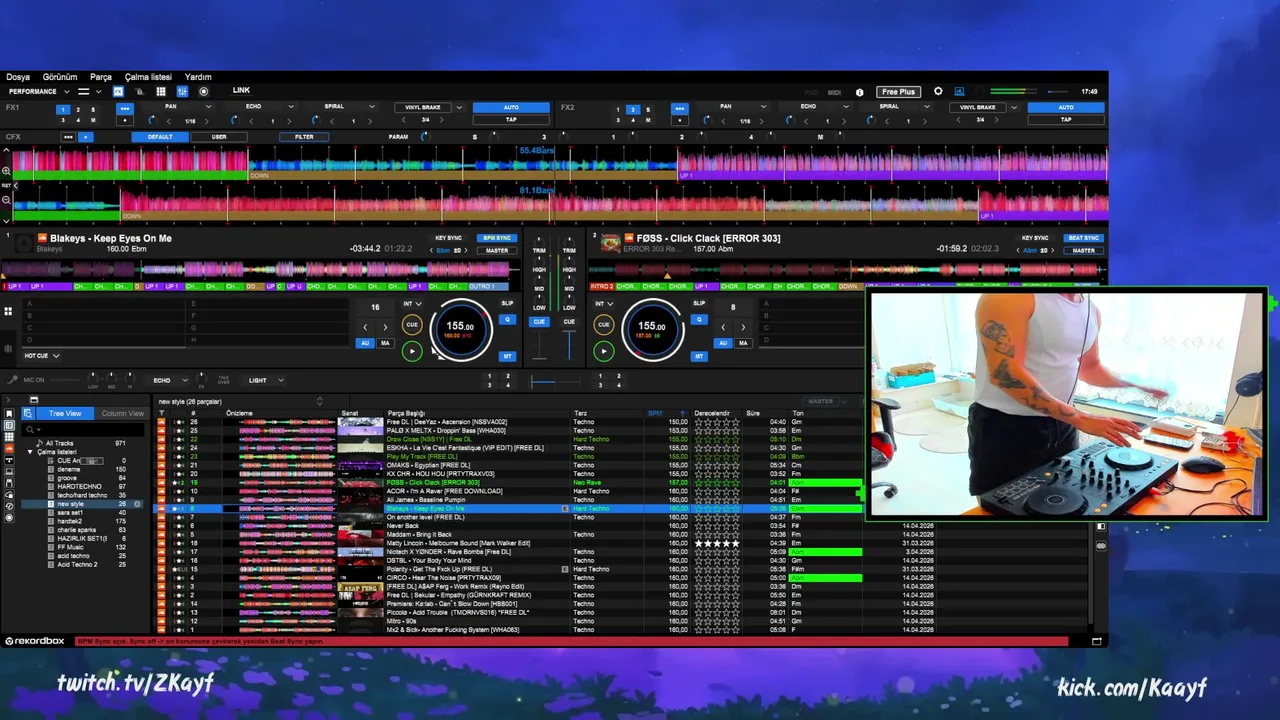Click the record icon in top toolbar
This screenshot has height=720, width=1280.
[x=204, y=91]
